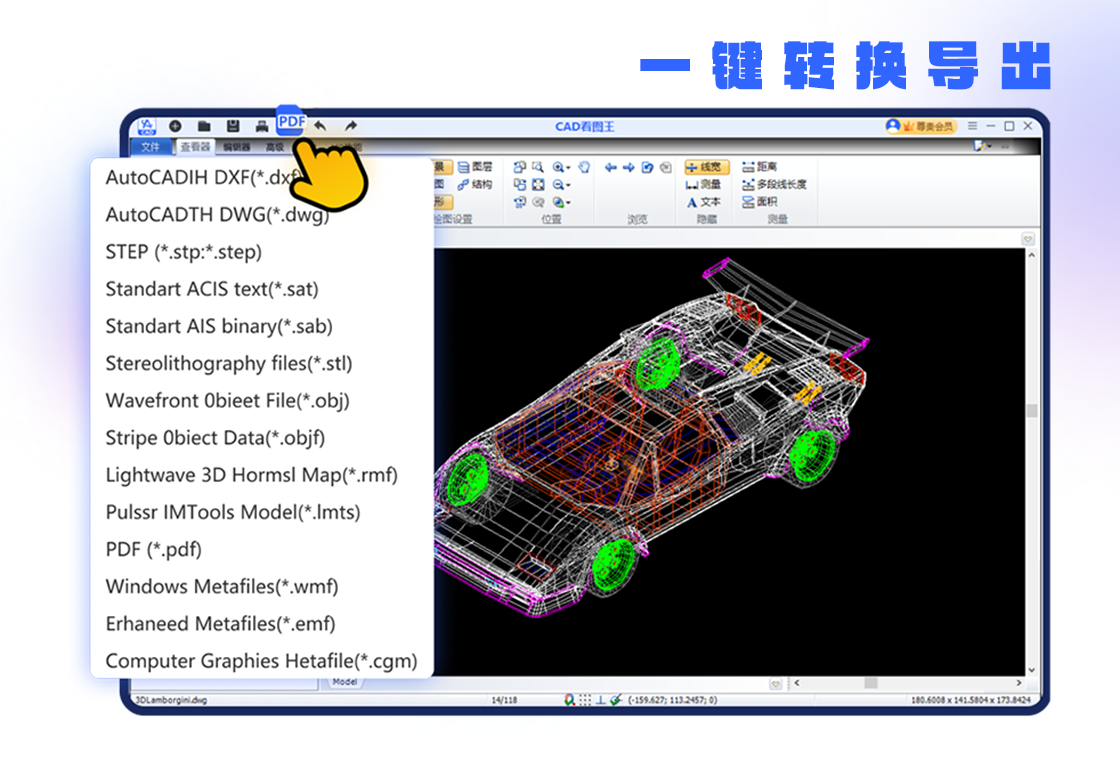Click the 3DLamborgini.dwg filename in status bar
Screen dimensions: 1120x760
[171, 700]
